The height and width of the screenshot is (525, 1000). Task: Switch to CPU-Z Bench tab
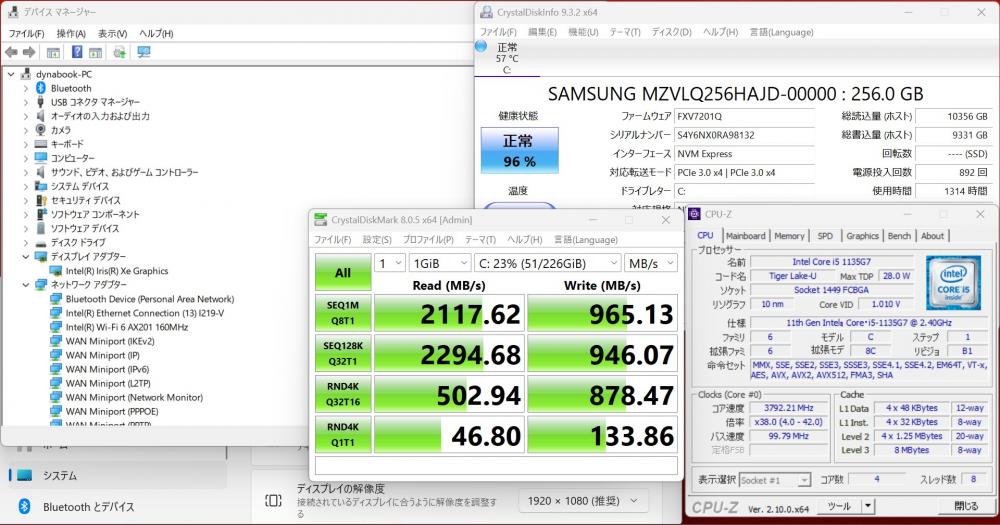pos(899,236)
